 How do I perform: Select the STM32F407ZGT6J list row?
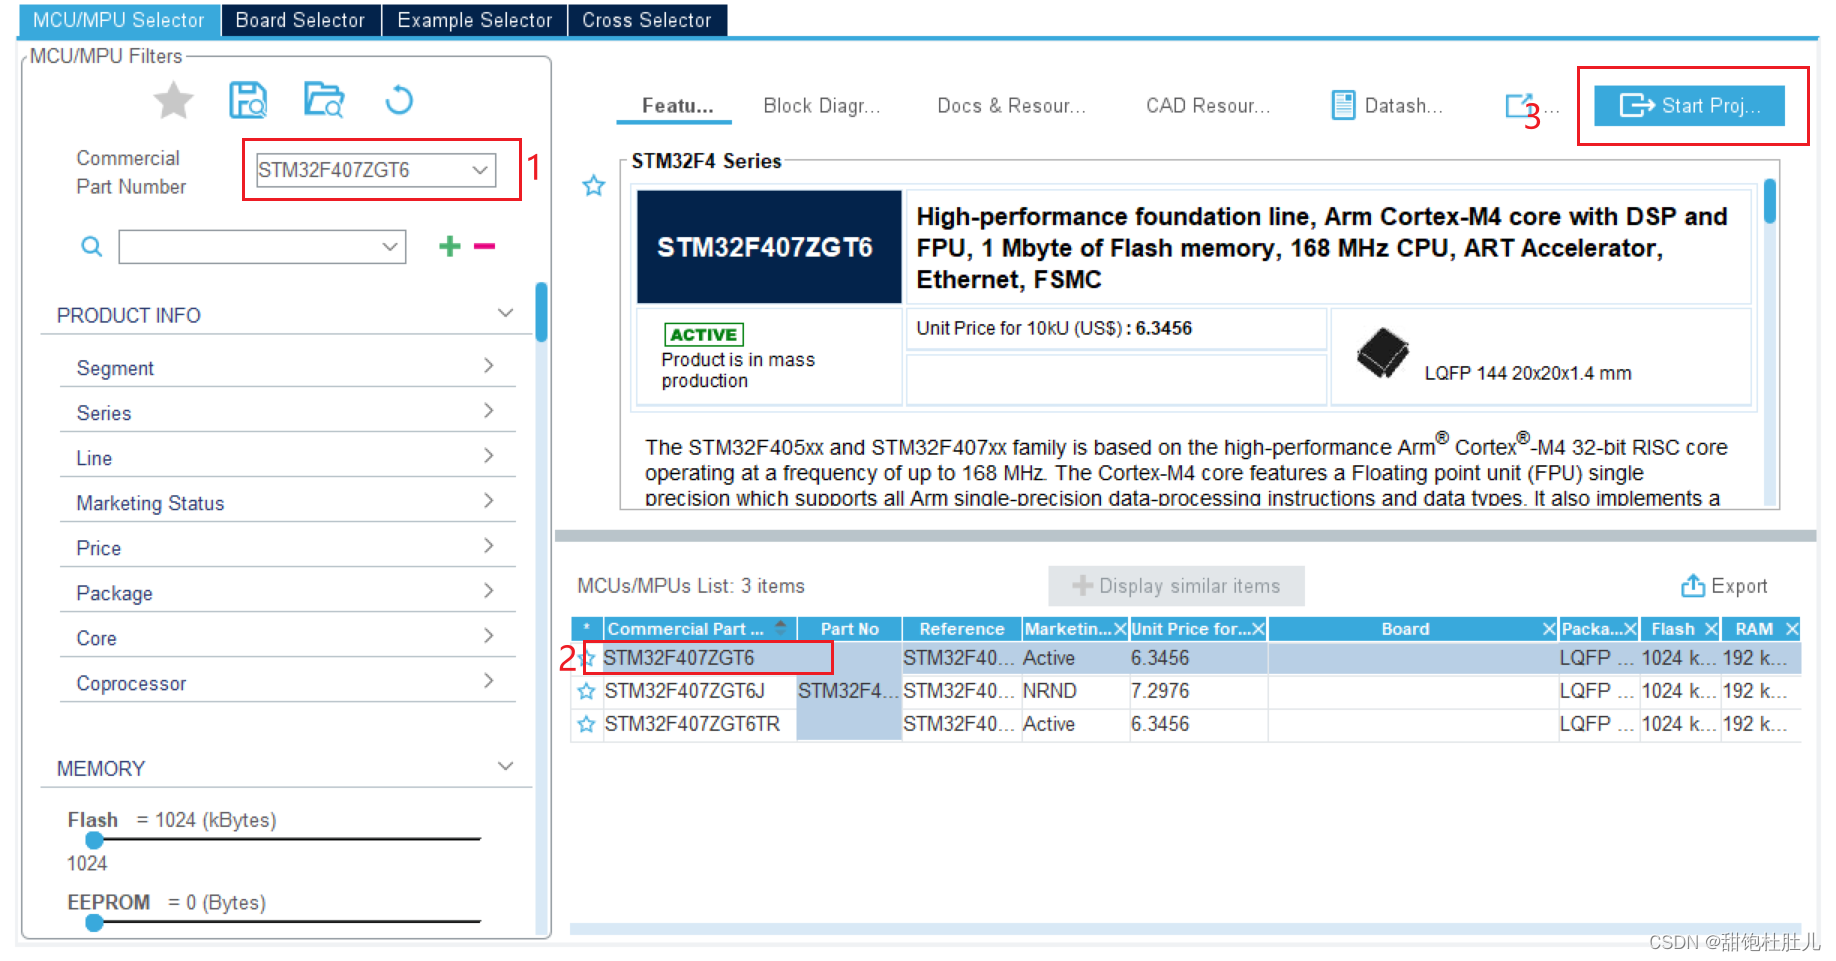pos(1186,691)
